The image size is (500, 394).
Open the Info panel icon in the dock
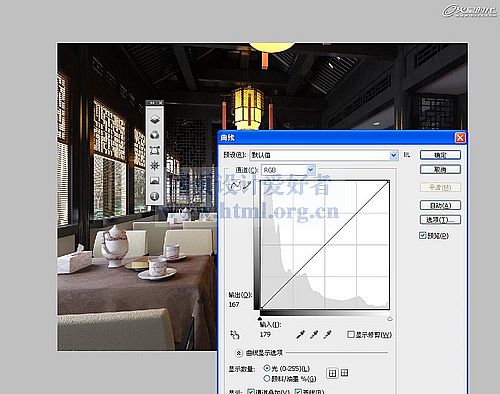(x=154, y=196)
